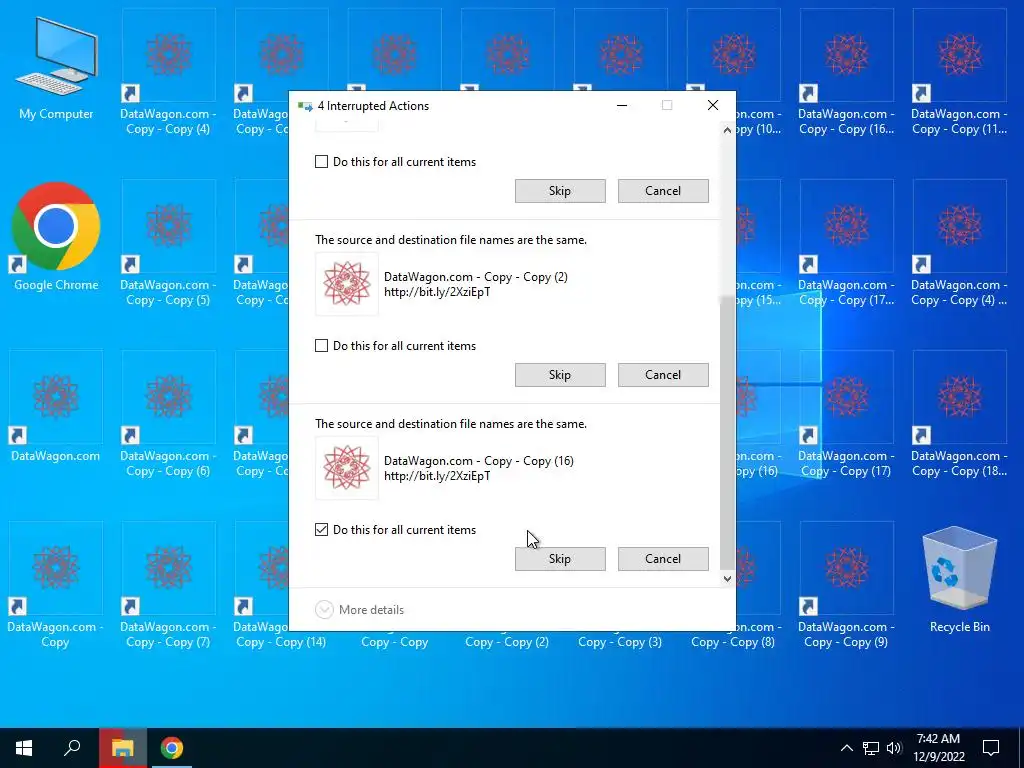Open the taskbar clock showing 7:42 AM
1024x768 pixels.
(938, 748)
